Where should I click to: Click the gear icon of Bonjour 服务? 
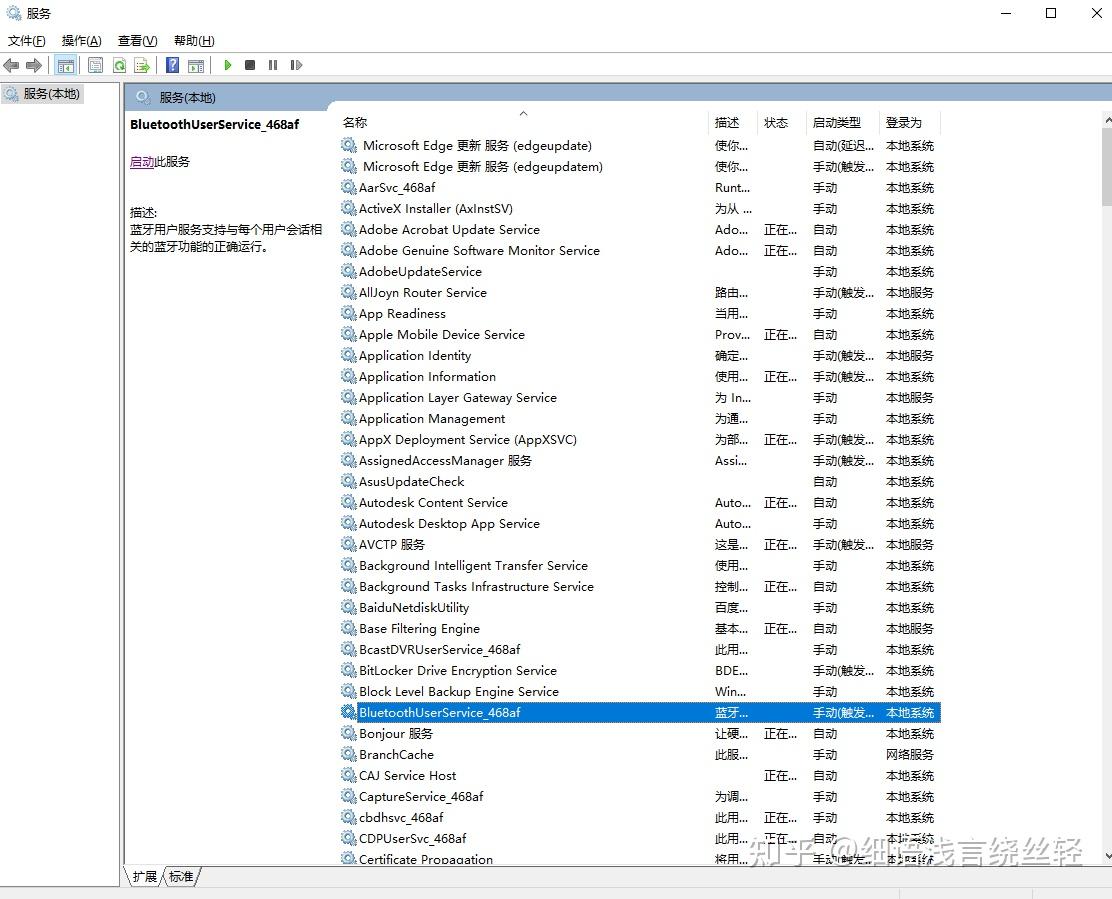point(348,733)
